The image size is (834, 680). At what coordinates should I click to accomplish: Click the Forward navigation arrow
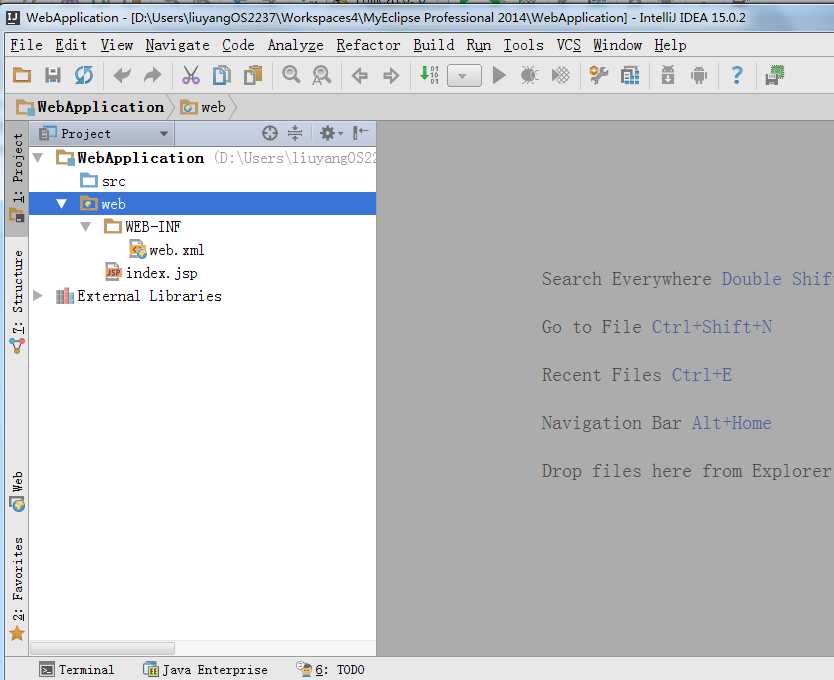[391, 76]
